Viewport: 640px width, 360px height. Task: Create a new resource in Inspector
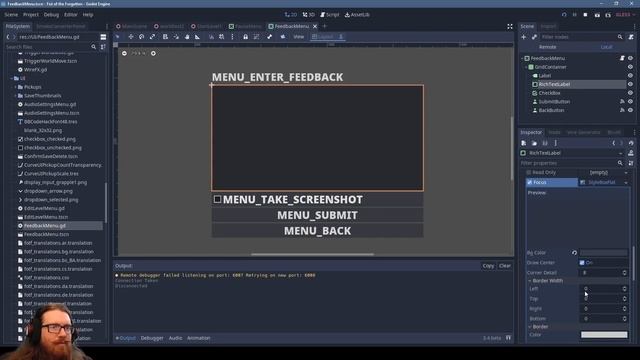(524, 143)
